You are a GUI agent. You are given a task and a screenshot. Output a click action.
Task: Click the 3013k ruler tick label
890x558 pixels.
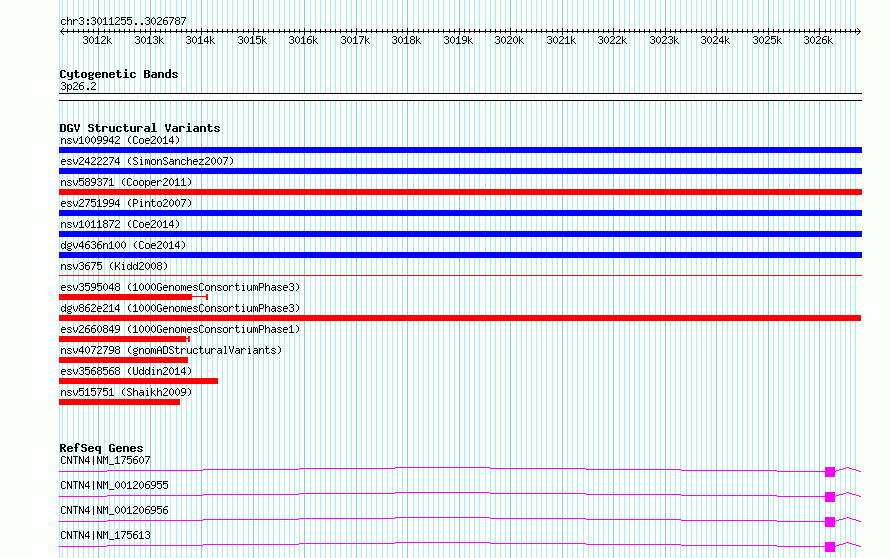coord(149,40)
